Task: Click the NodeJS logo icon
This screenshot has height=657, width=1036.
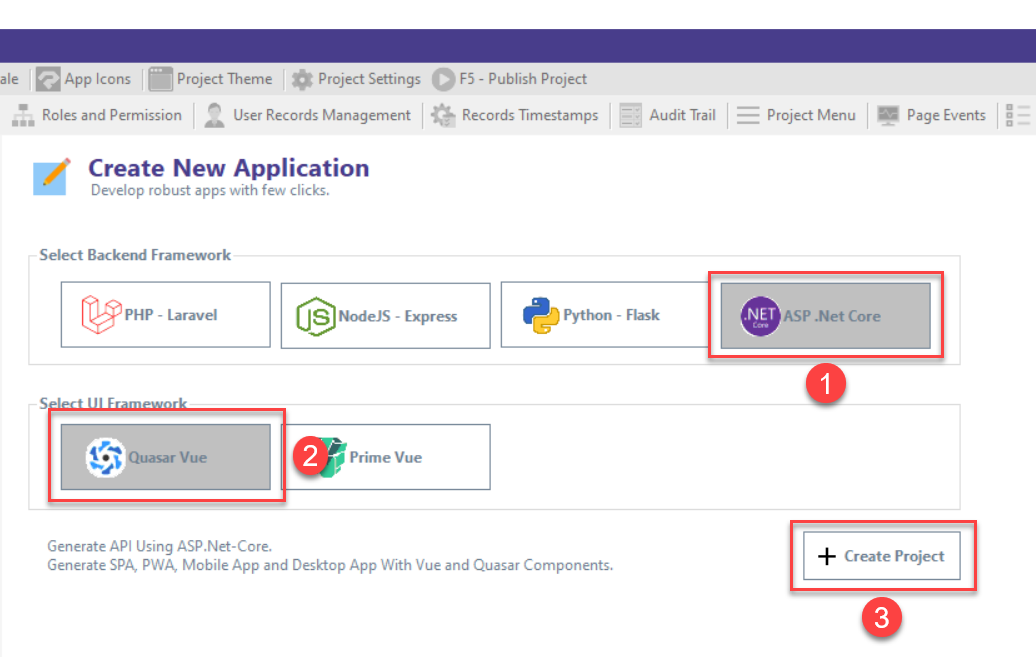Action: click(316, 317)
